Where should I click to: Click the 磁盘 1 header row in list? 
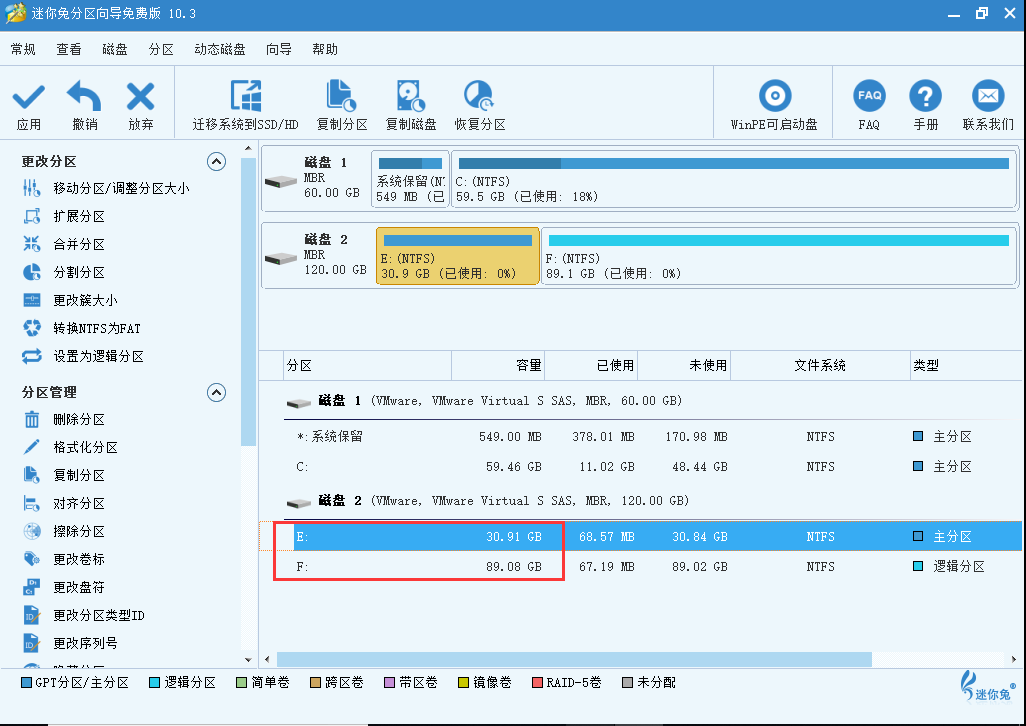coord(640,401)
